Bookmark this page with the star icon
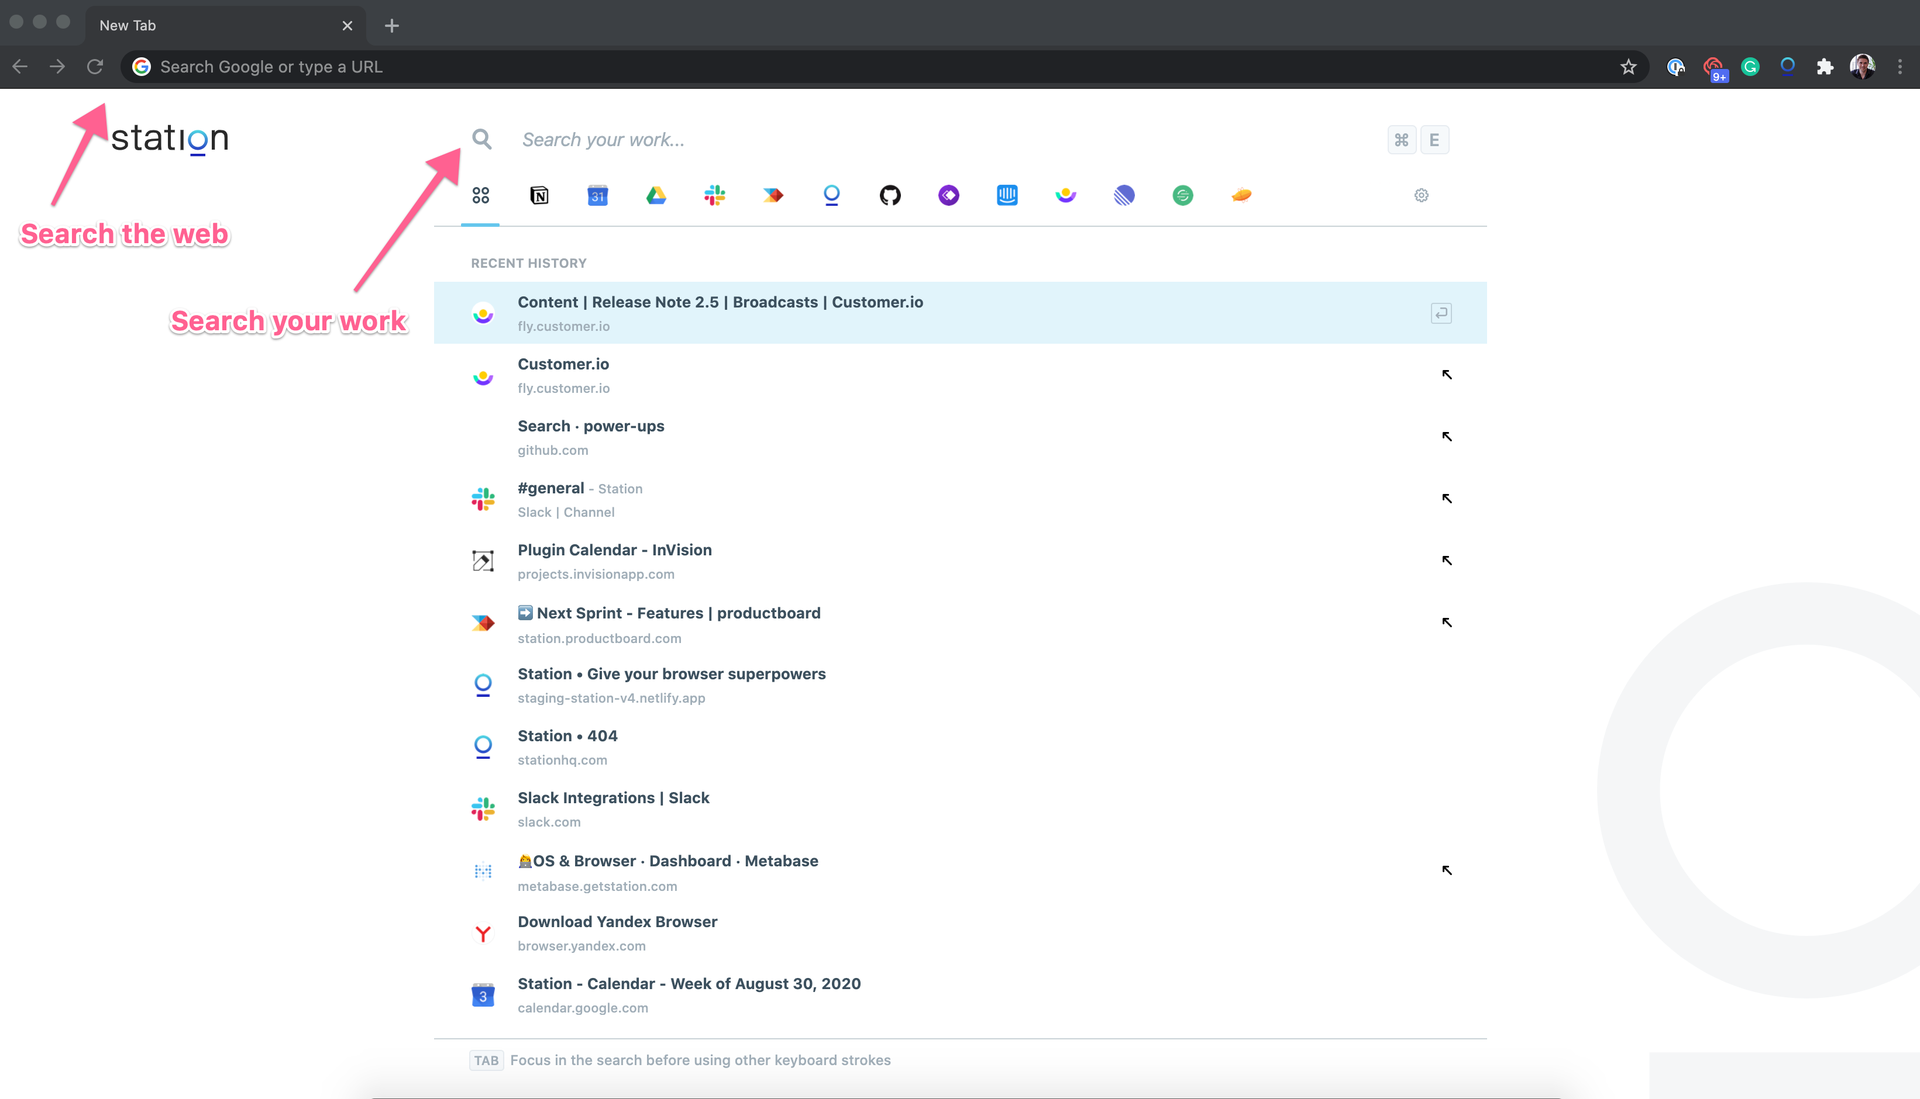The width and height of the screenshot is (1920, 1099). pyautogui.click(x=1628, y=67)
